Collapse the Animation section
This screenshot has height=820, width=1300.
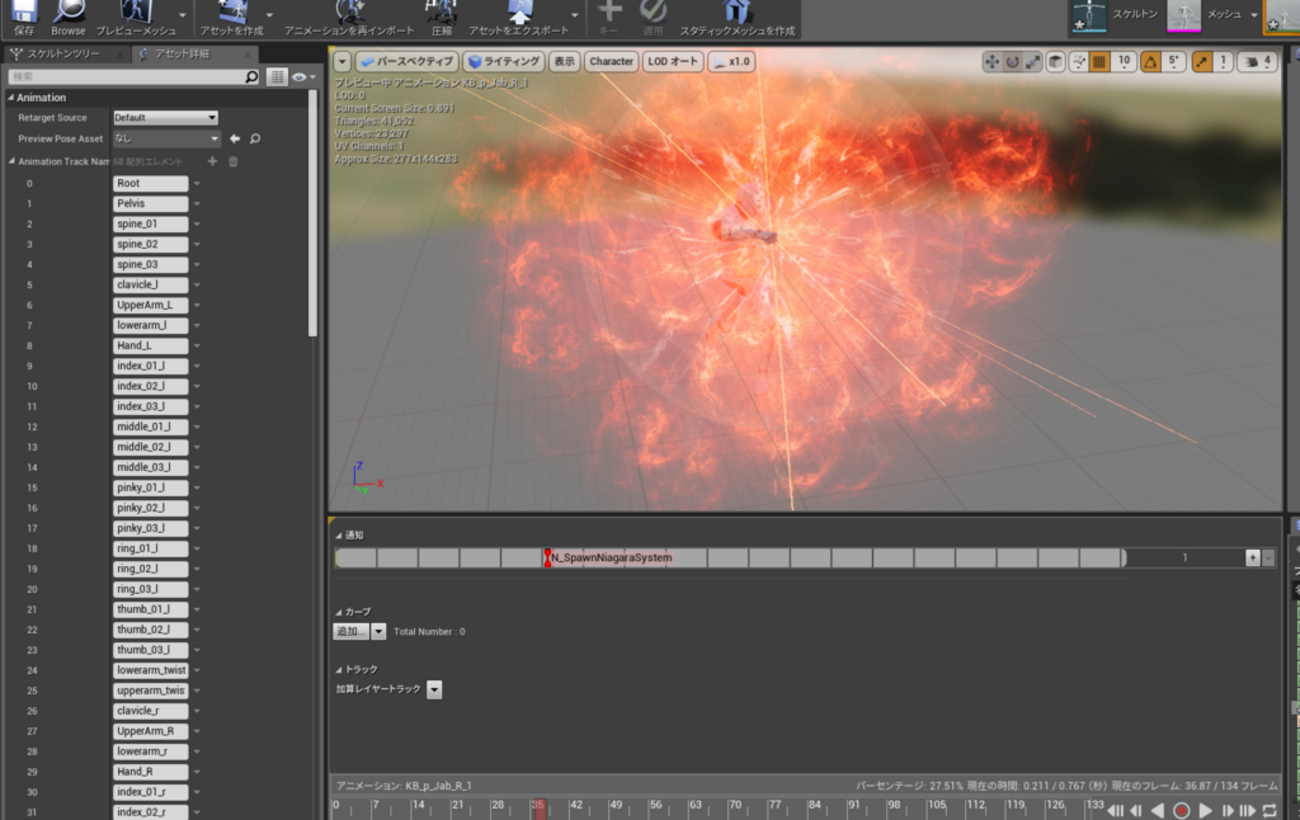(x=11, y=98)
